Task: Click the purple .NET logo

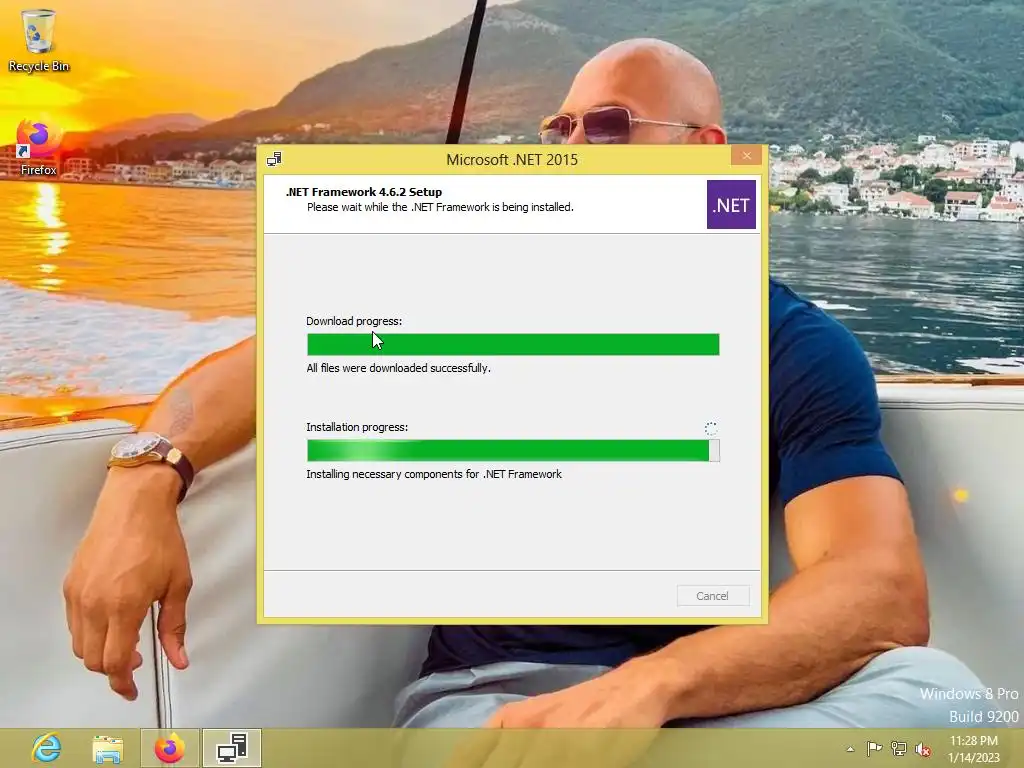Action: 731,204
